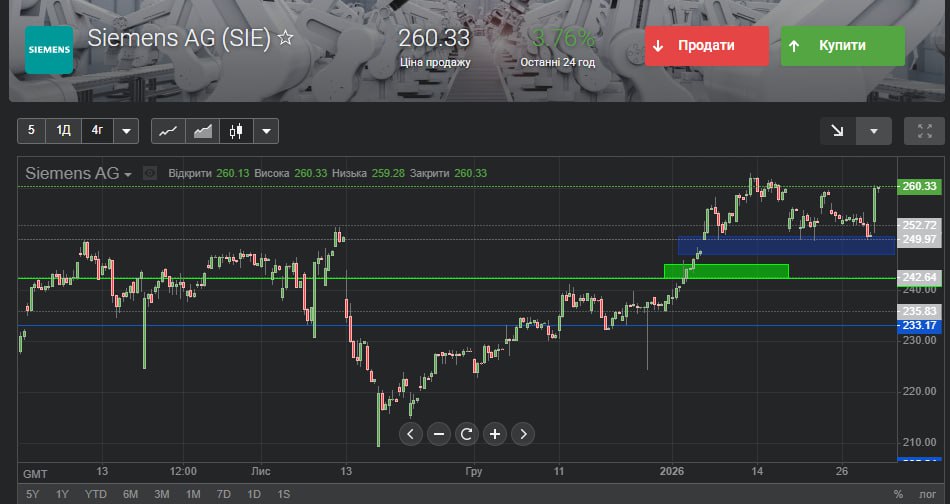Toggle Siemens AG series visibility eye
Viewport: 950px width, 504px height.
[150, 173]
